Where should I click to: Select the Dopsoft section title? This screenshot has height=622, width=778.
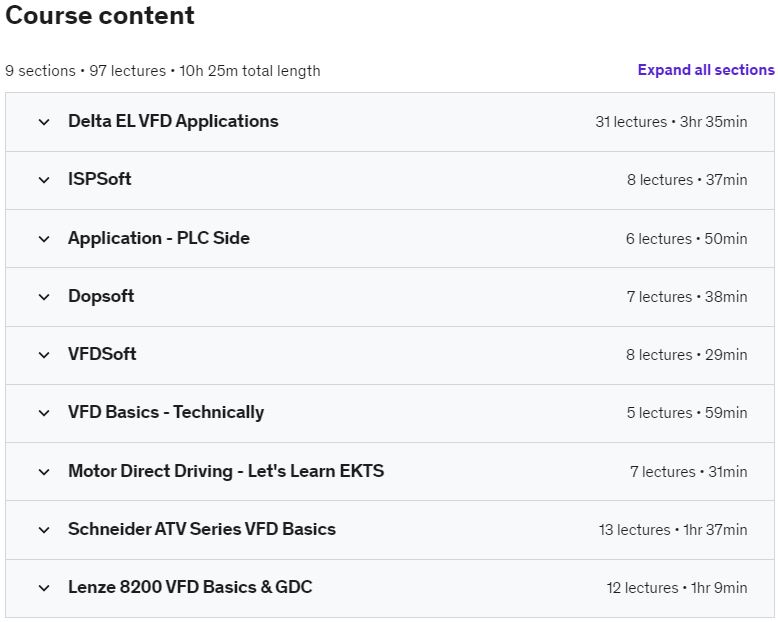coord(101,296)
